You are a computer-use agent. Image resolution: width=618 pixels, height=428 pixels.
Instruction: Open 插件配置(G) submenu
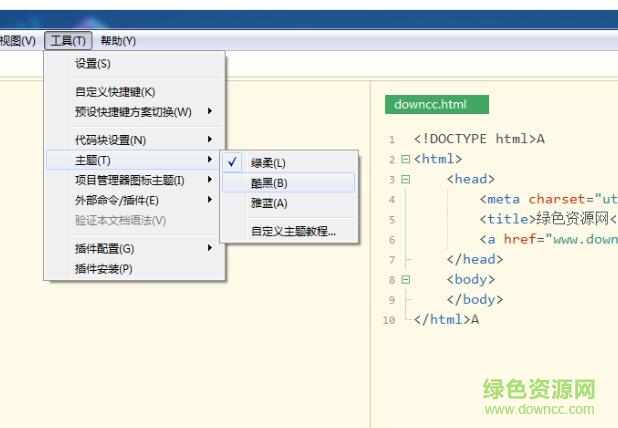pyautogui.click(x=104, y=248)
